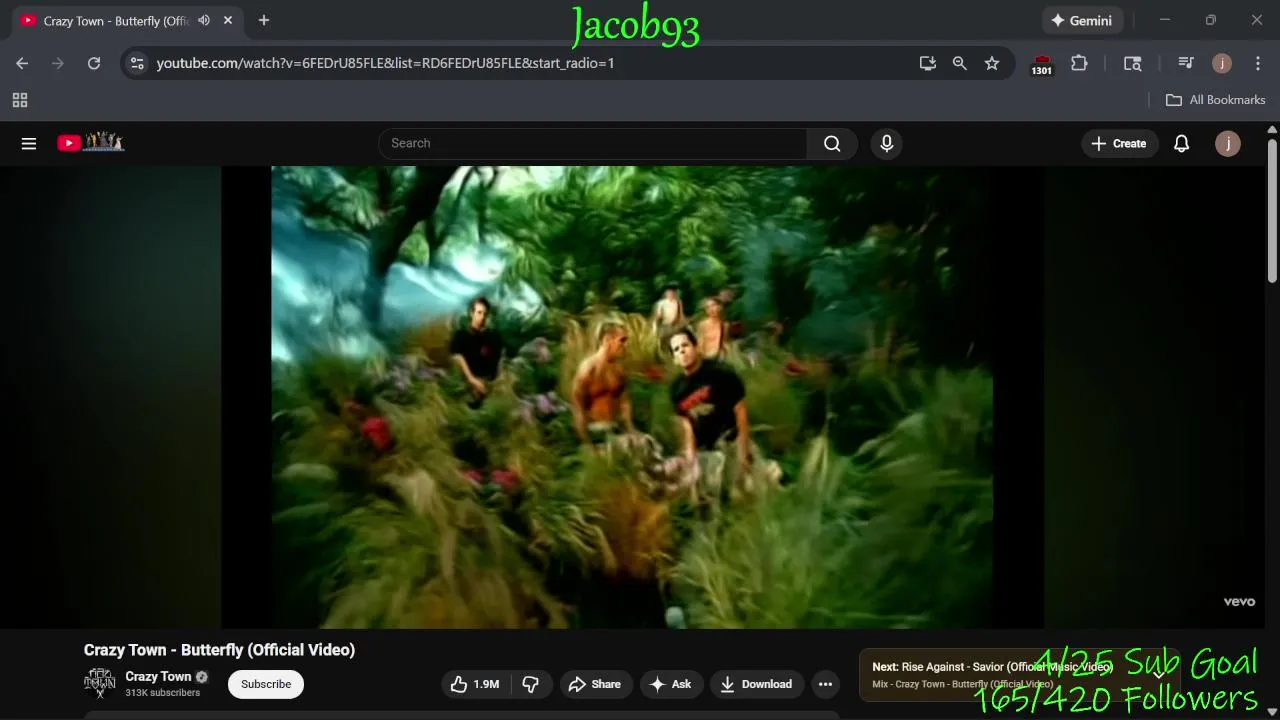This screenshot has width=1280, height=720.
Task: Dislike the video with thumbs down
Action: 531,684
